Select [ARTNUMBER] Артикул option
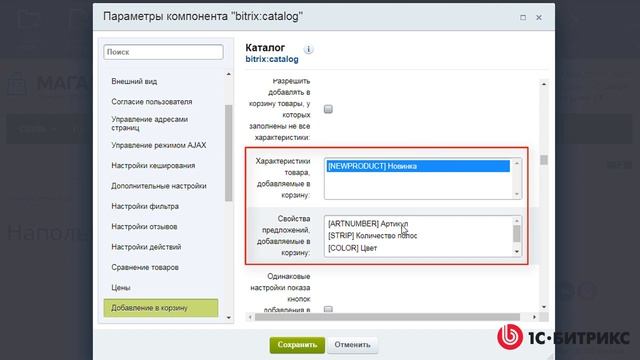The image size is (640, 360). pos(368,224)
